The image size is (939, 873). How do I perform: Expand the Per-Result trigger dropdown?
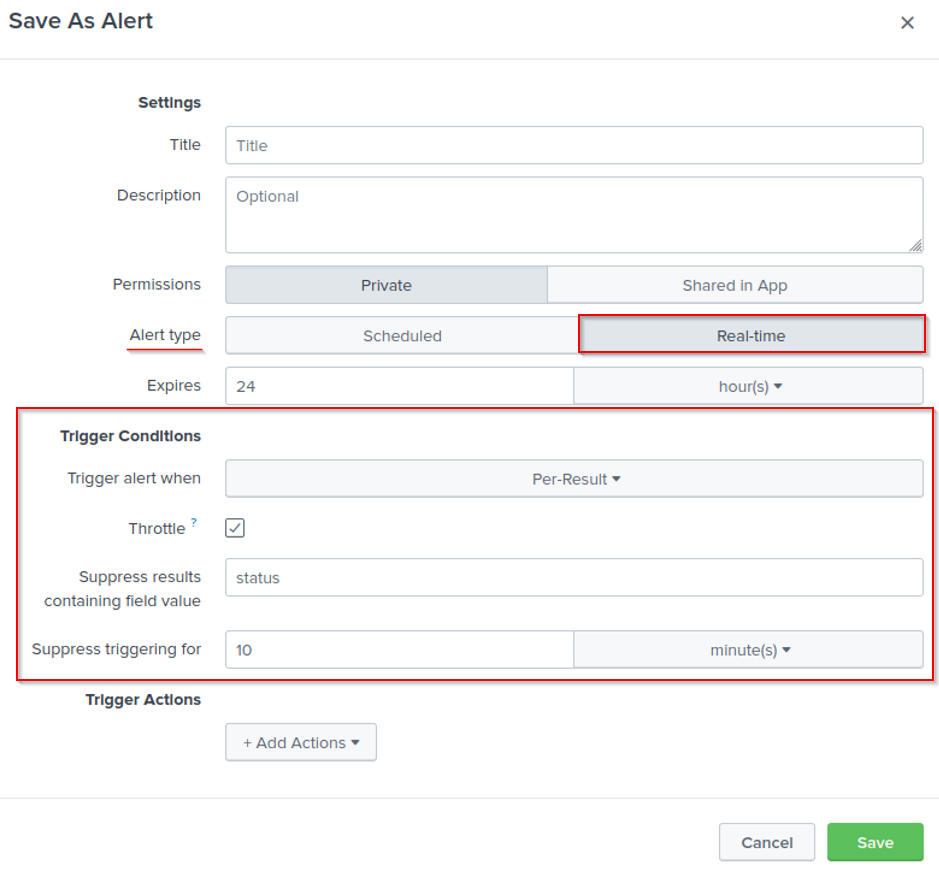574,479
